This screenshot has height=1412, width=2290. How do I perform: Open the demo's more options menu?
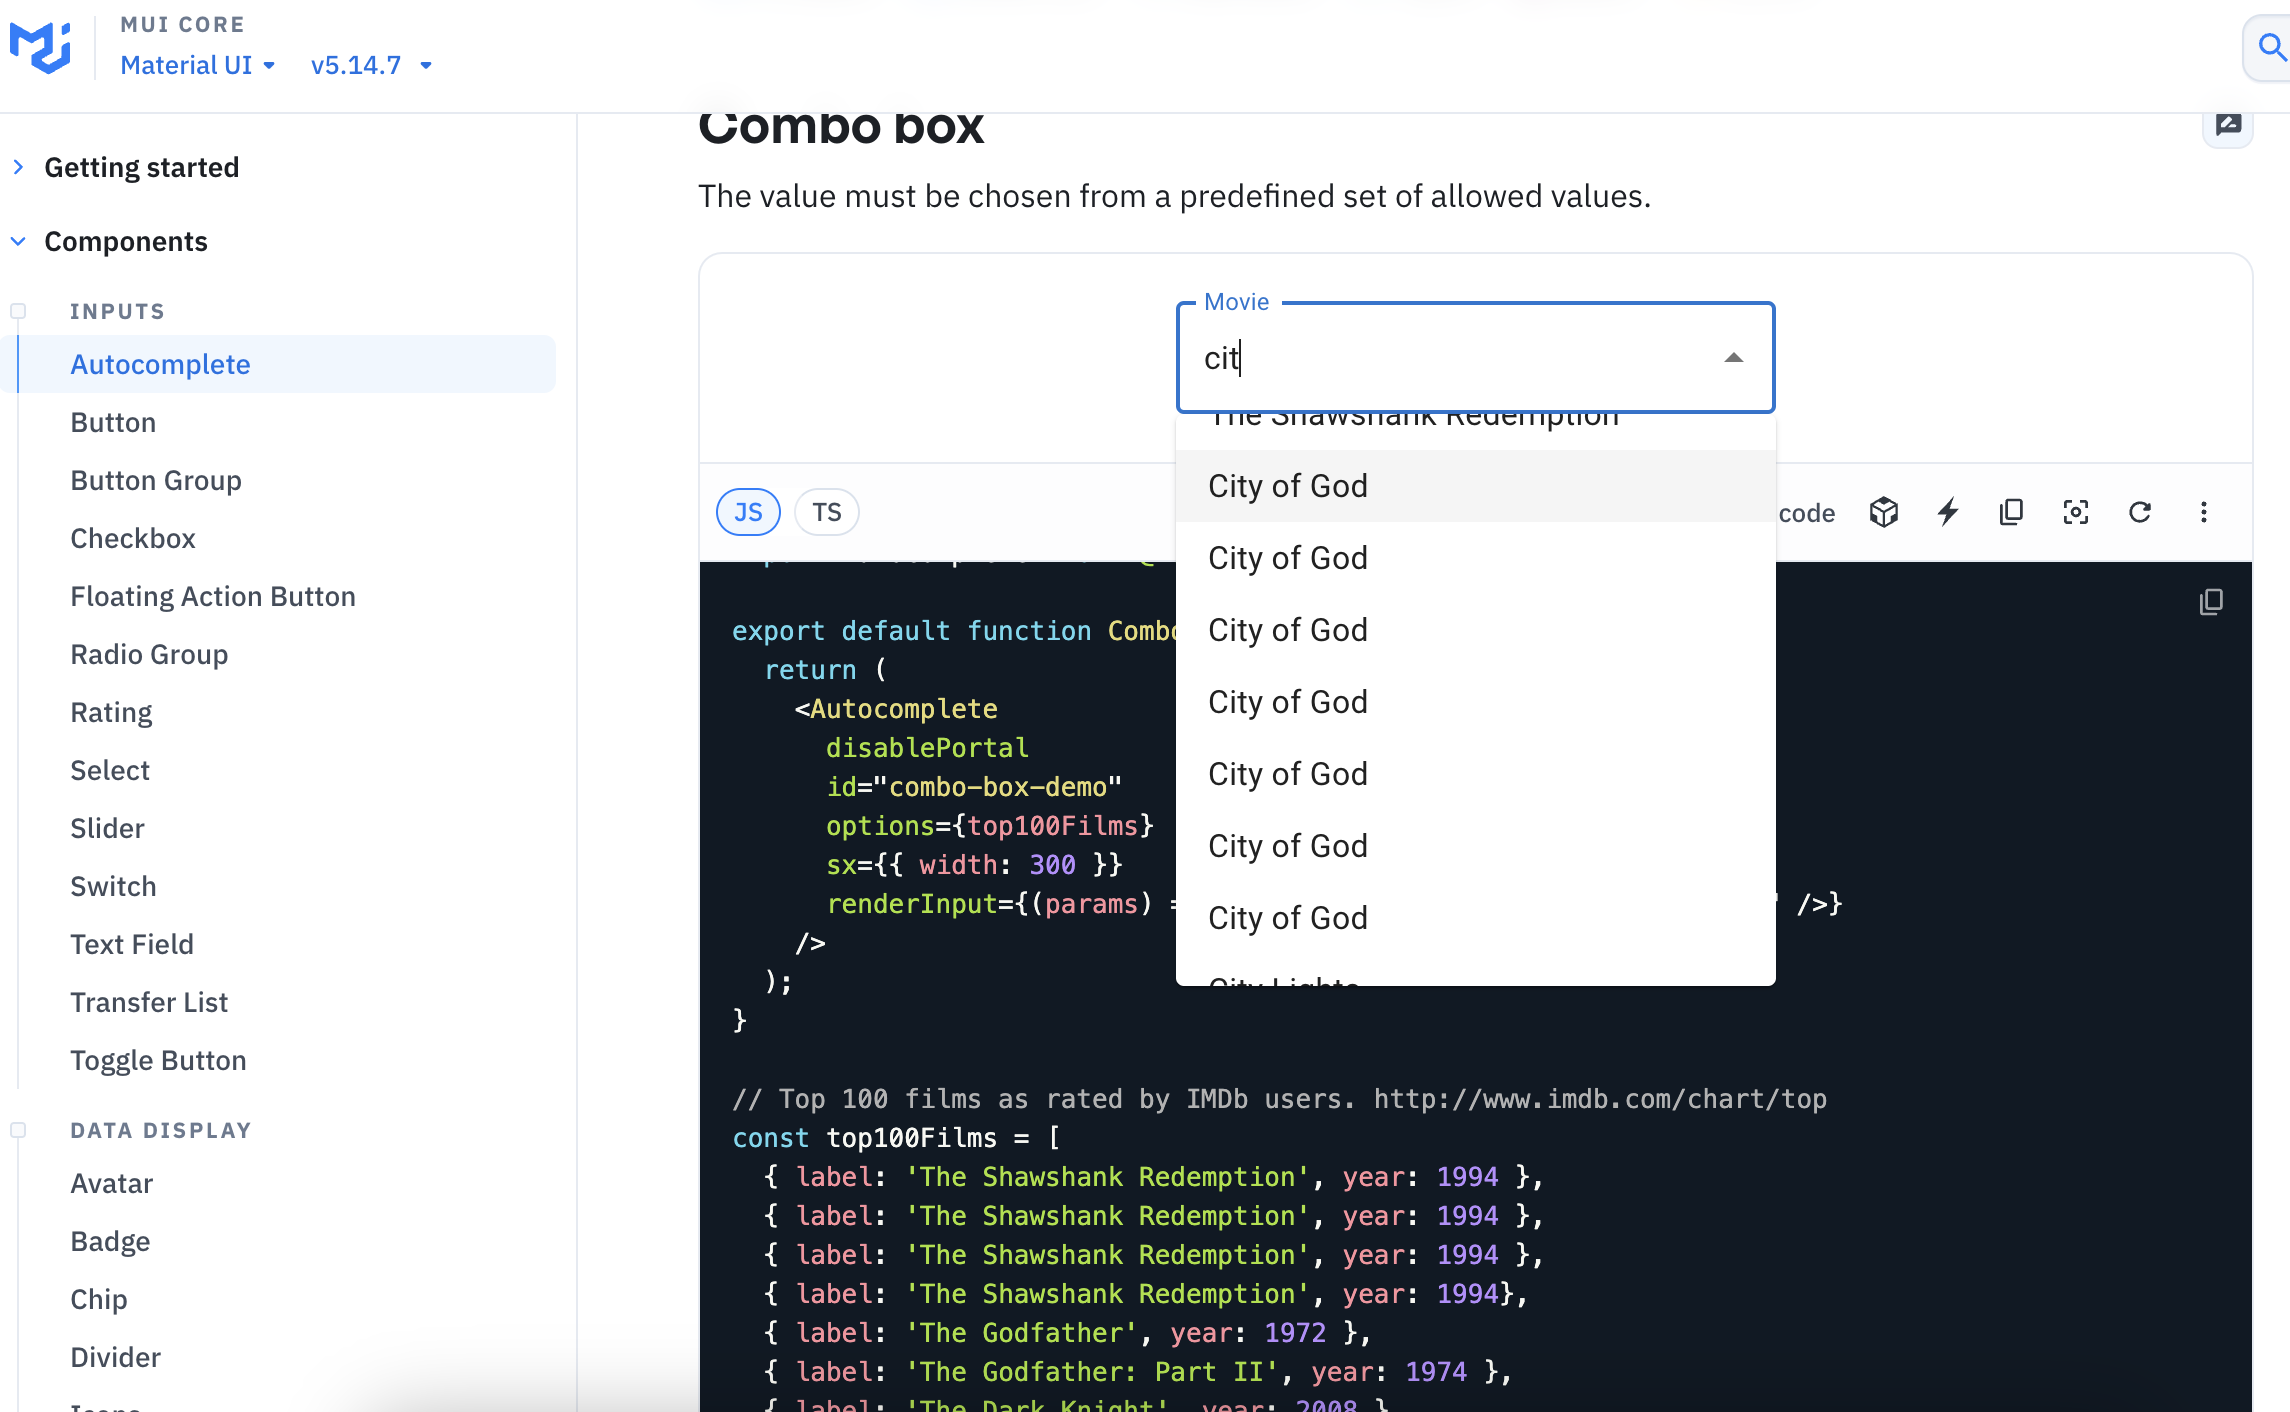[2204, 512]
